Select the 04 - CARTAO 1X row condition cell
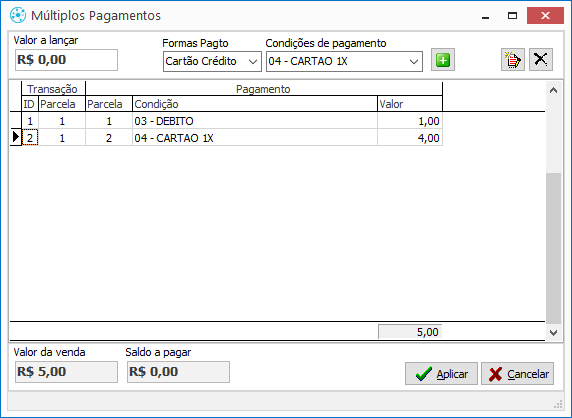The width and height of the screenshot is (572, 418). pos(255,138)
